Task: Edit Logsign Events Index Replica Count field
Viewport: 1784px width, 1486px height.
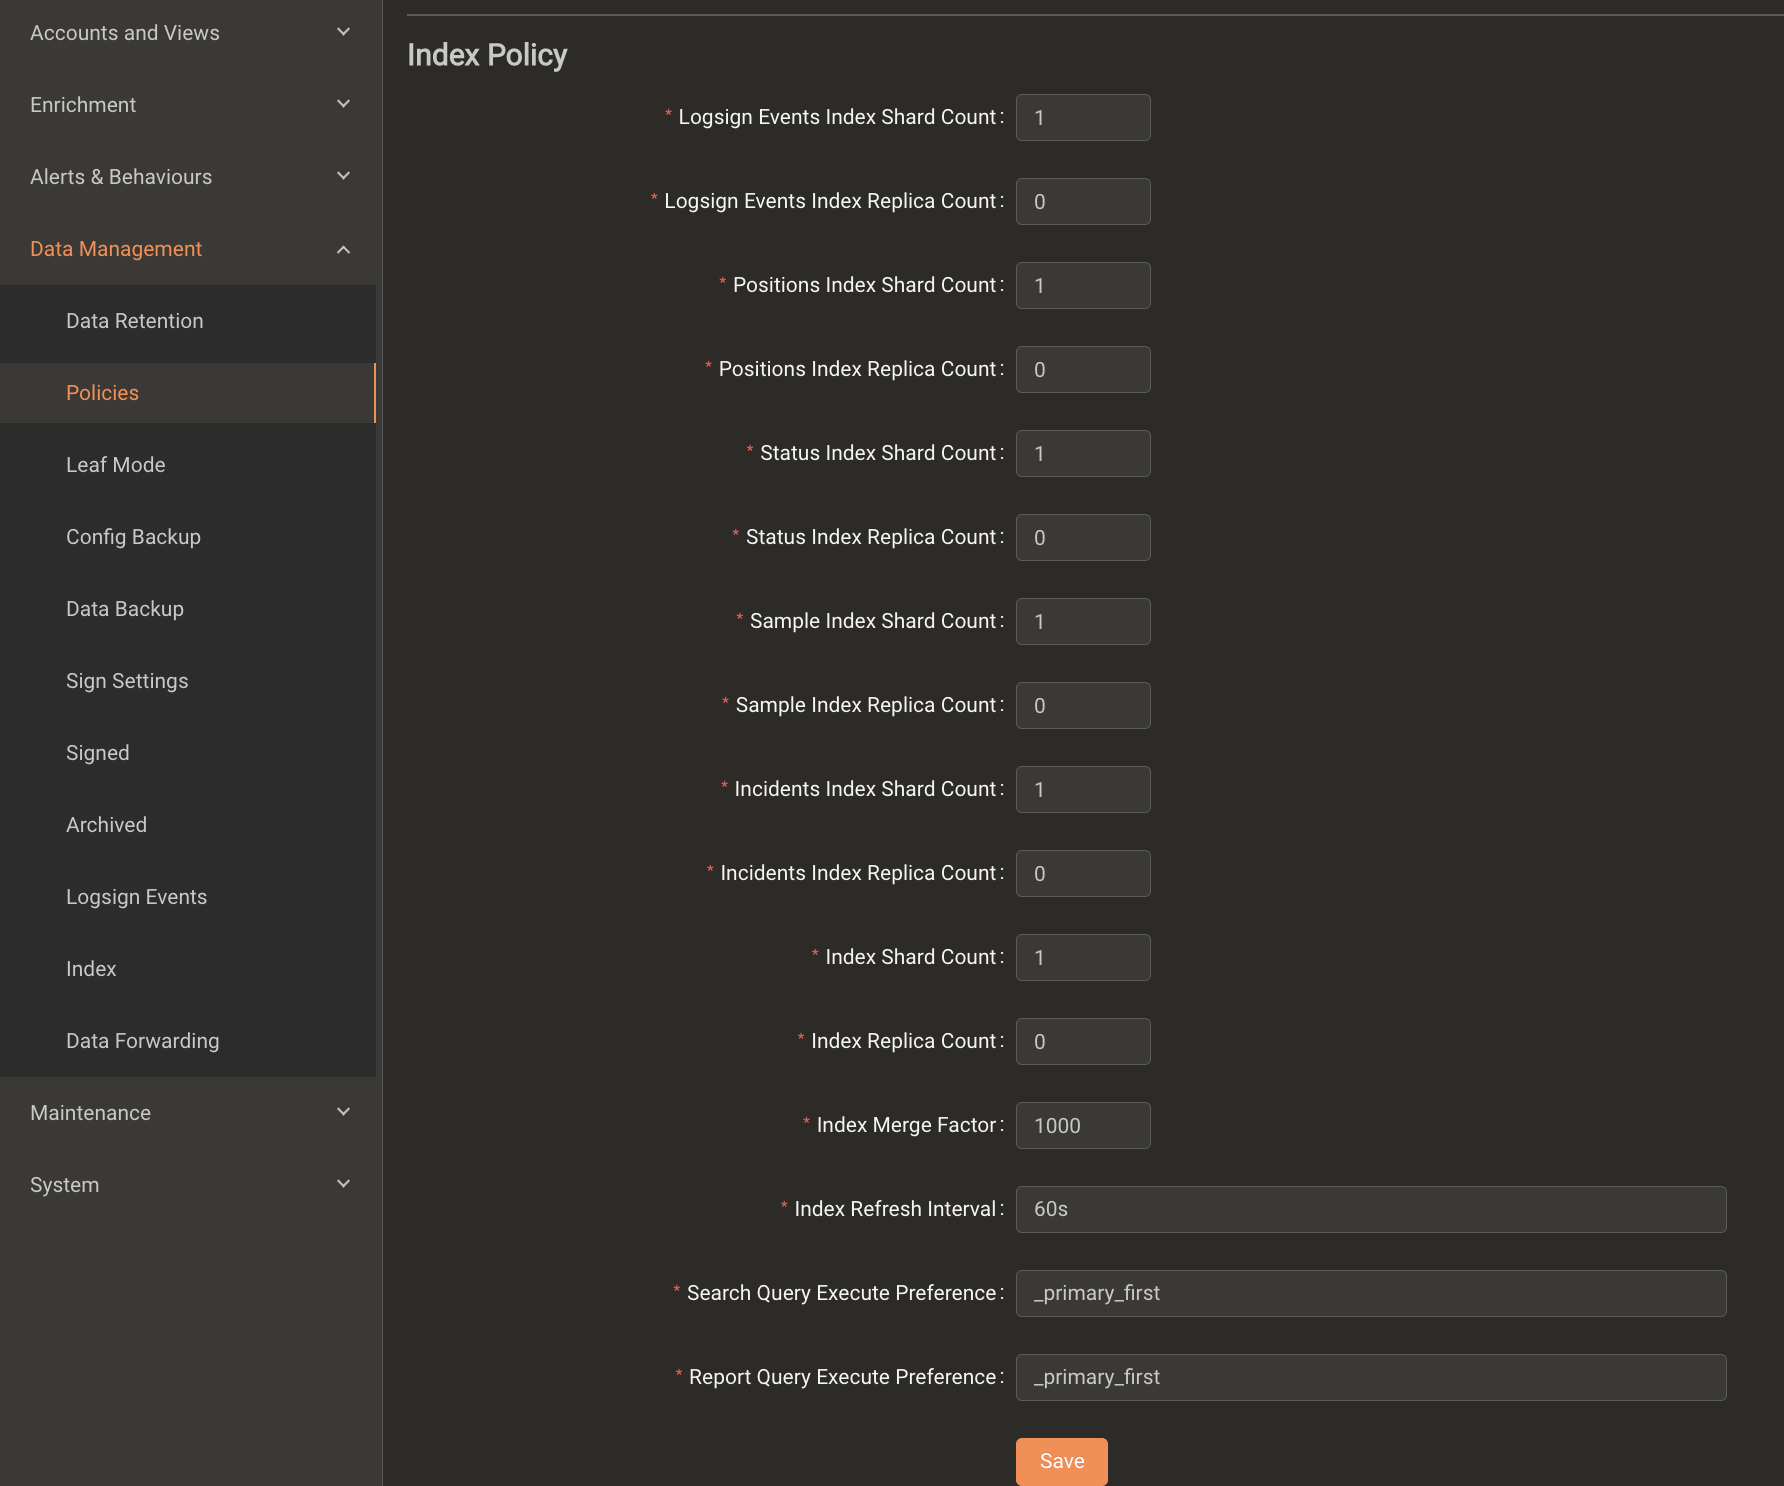Action: [1083, 202]
